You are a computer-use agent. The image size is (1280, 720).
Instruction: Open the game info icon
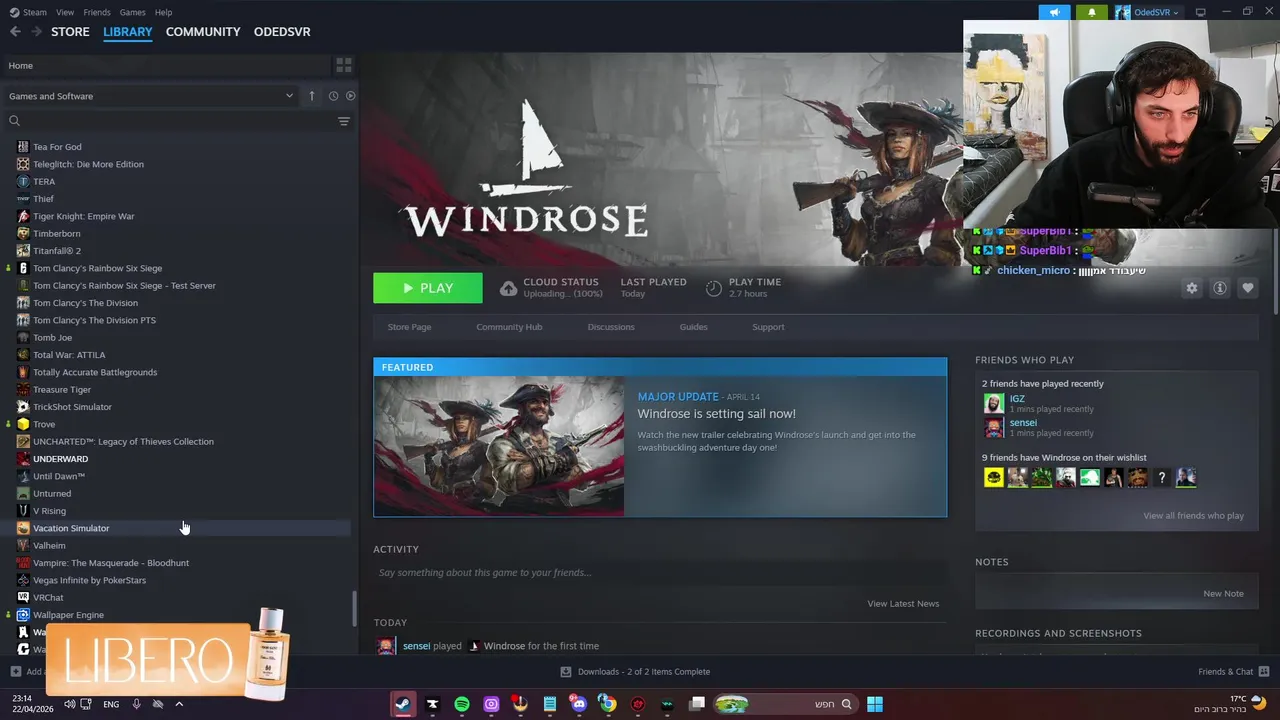[x=1220, y=288]
